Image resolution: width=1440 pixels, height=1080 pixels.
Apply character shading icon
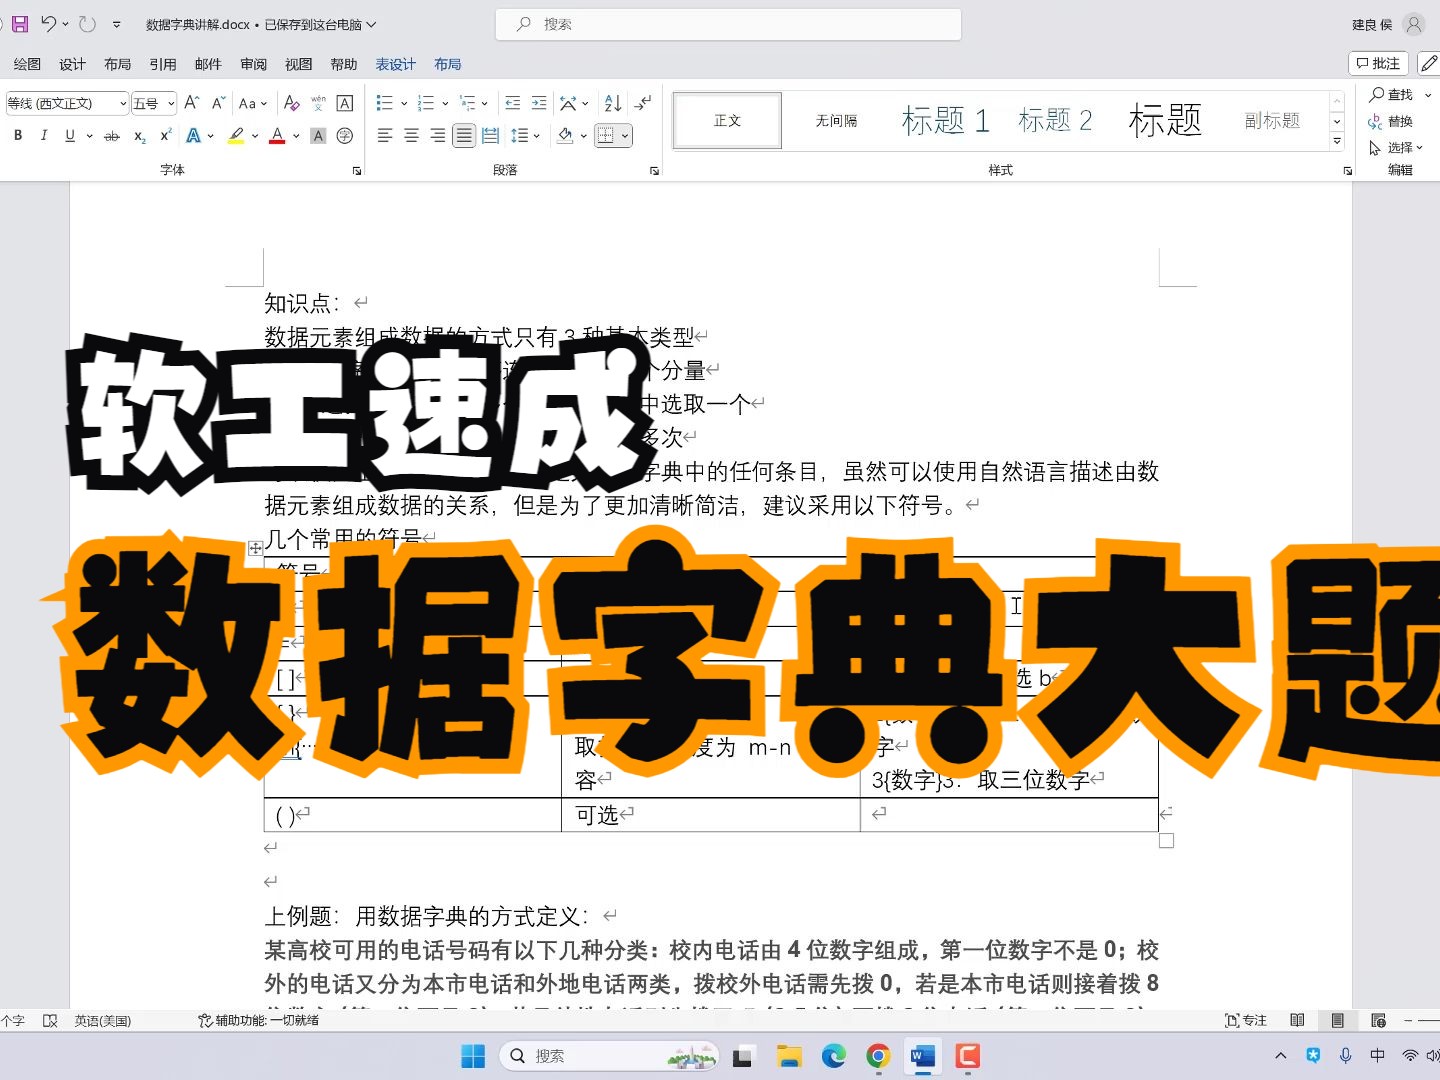(x=318, y=136)
